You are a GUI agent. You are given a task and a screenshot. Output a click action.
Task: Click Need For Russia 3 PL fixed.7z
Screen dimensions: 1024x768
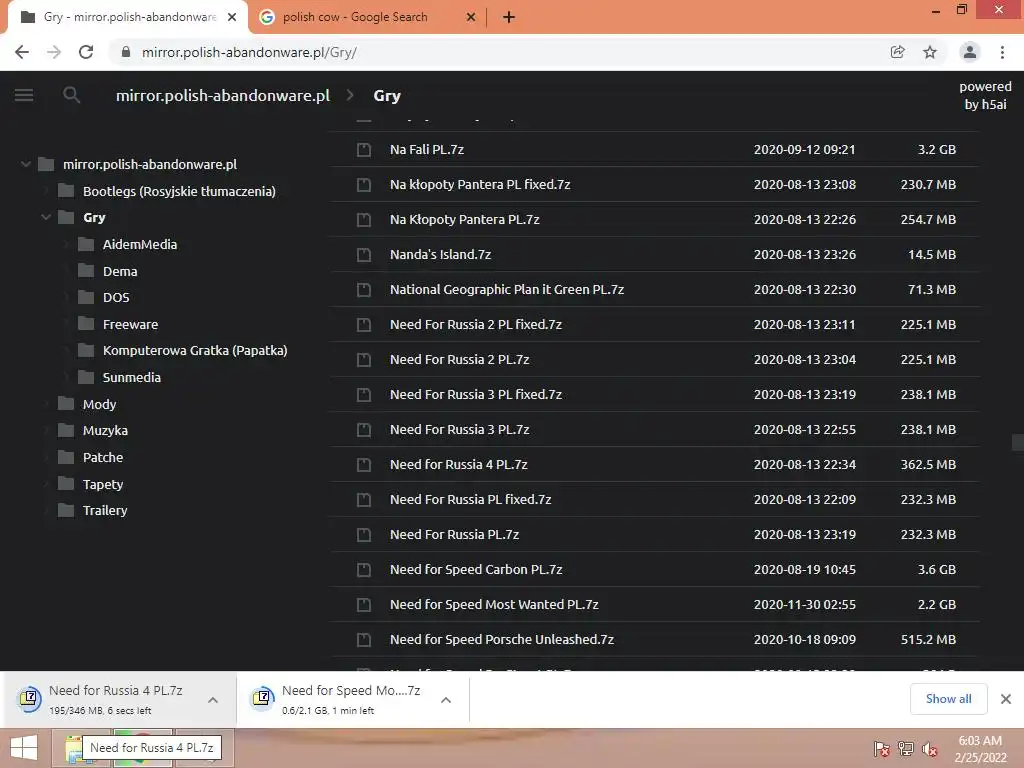tap(475, 394)
